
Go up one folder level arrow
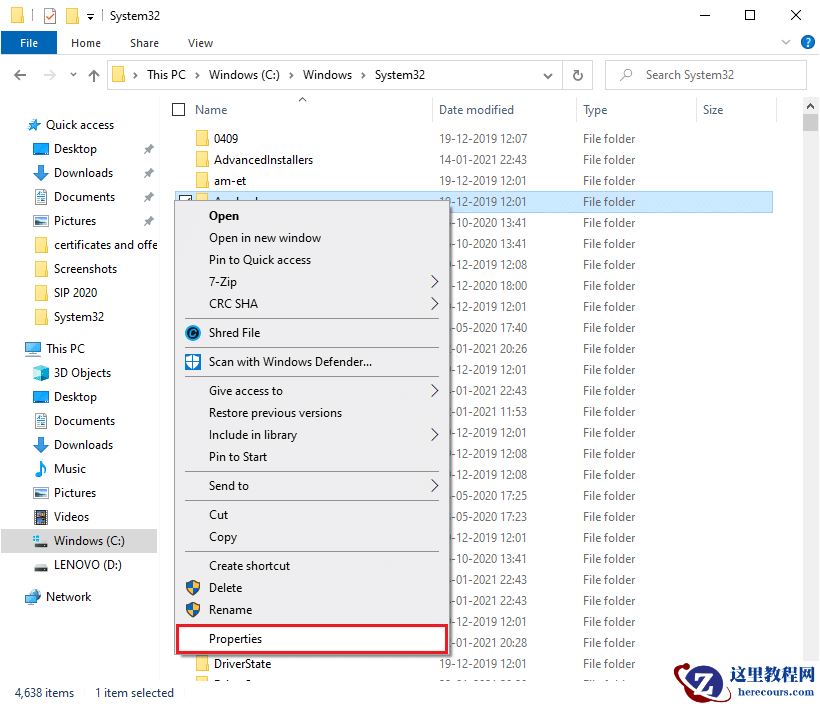[94, 75]
